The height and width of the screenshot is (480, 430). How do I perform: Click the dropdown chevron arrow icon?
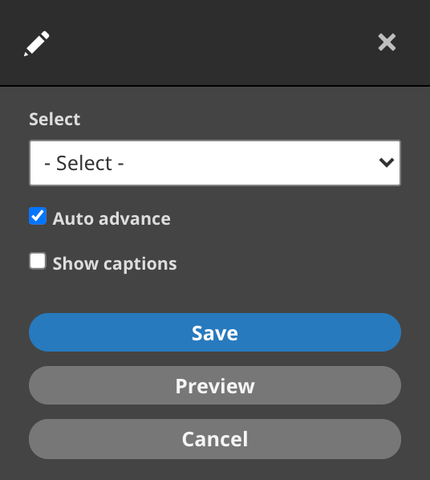pos(386,162)
